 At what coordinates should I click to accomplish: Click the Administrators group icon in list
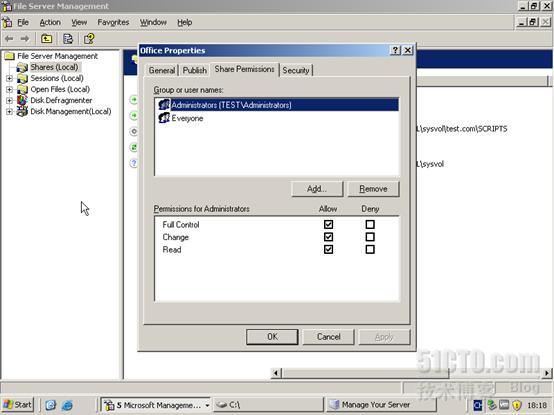(164, 105)
